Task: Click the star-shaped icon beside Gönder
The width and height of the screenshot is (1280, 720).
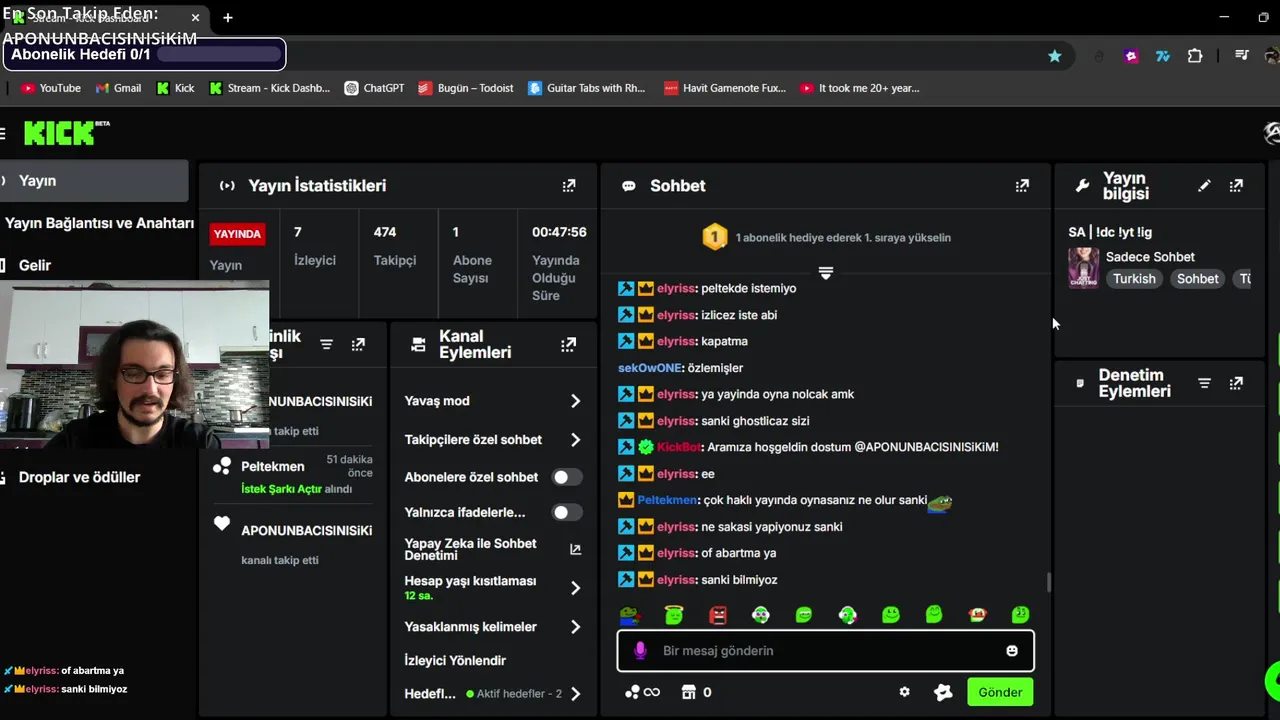Action: [x=943, y=692]
